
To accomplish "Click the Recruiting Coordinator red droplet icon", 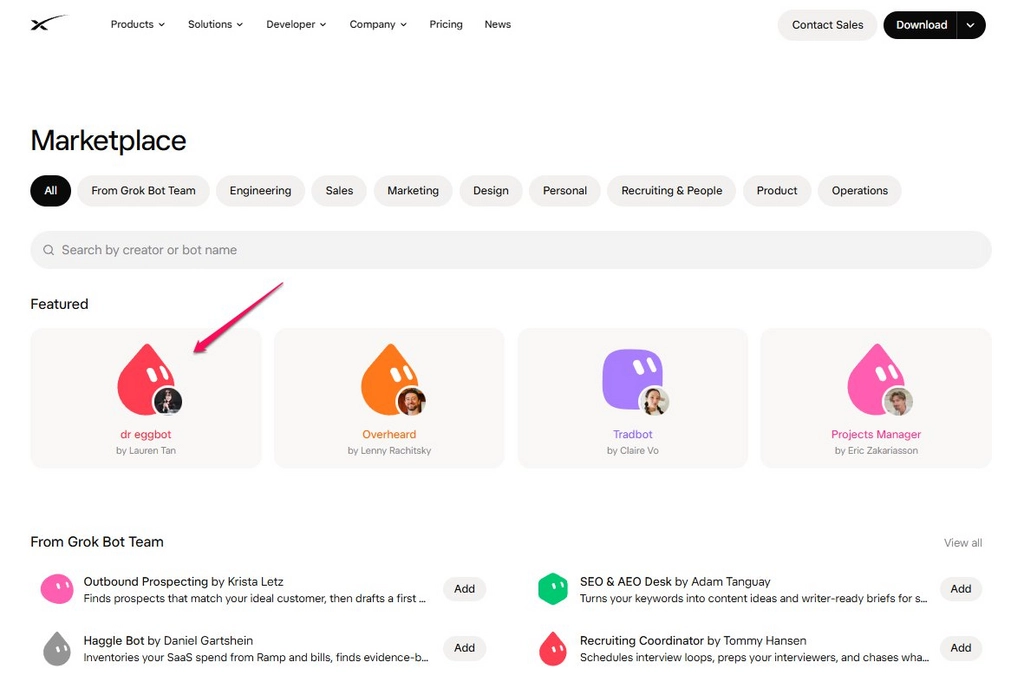I will point(553,649).
